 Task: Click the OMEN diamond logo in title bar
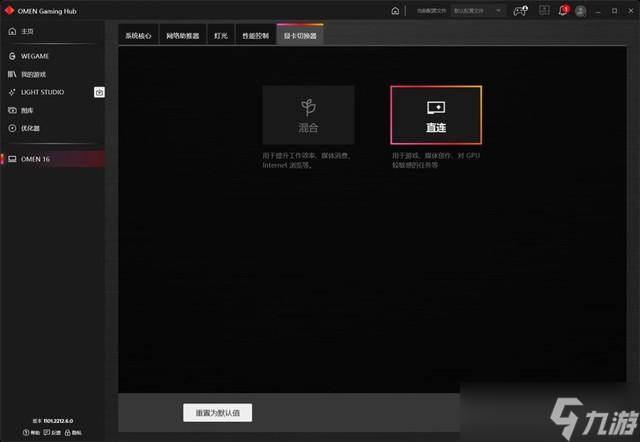pos(9,11)
